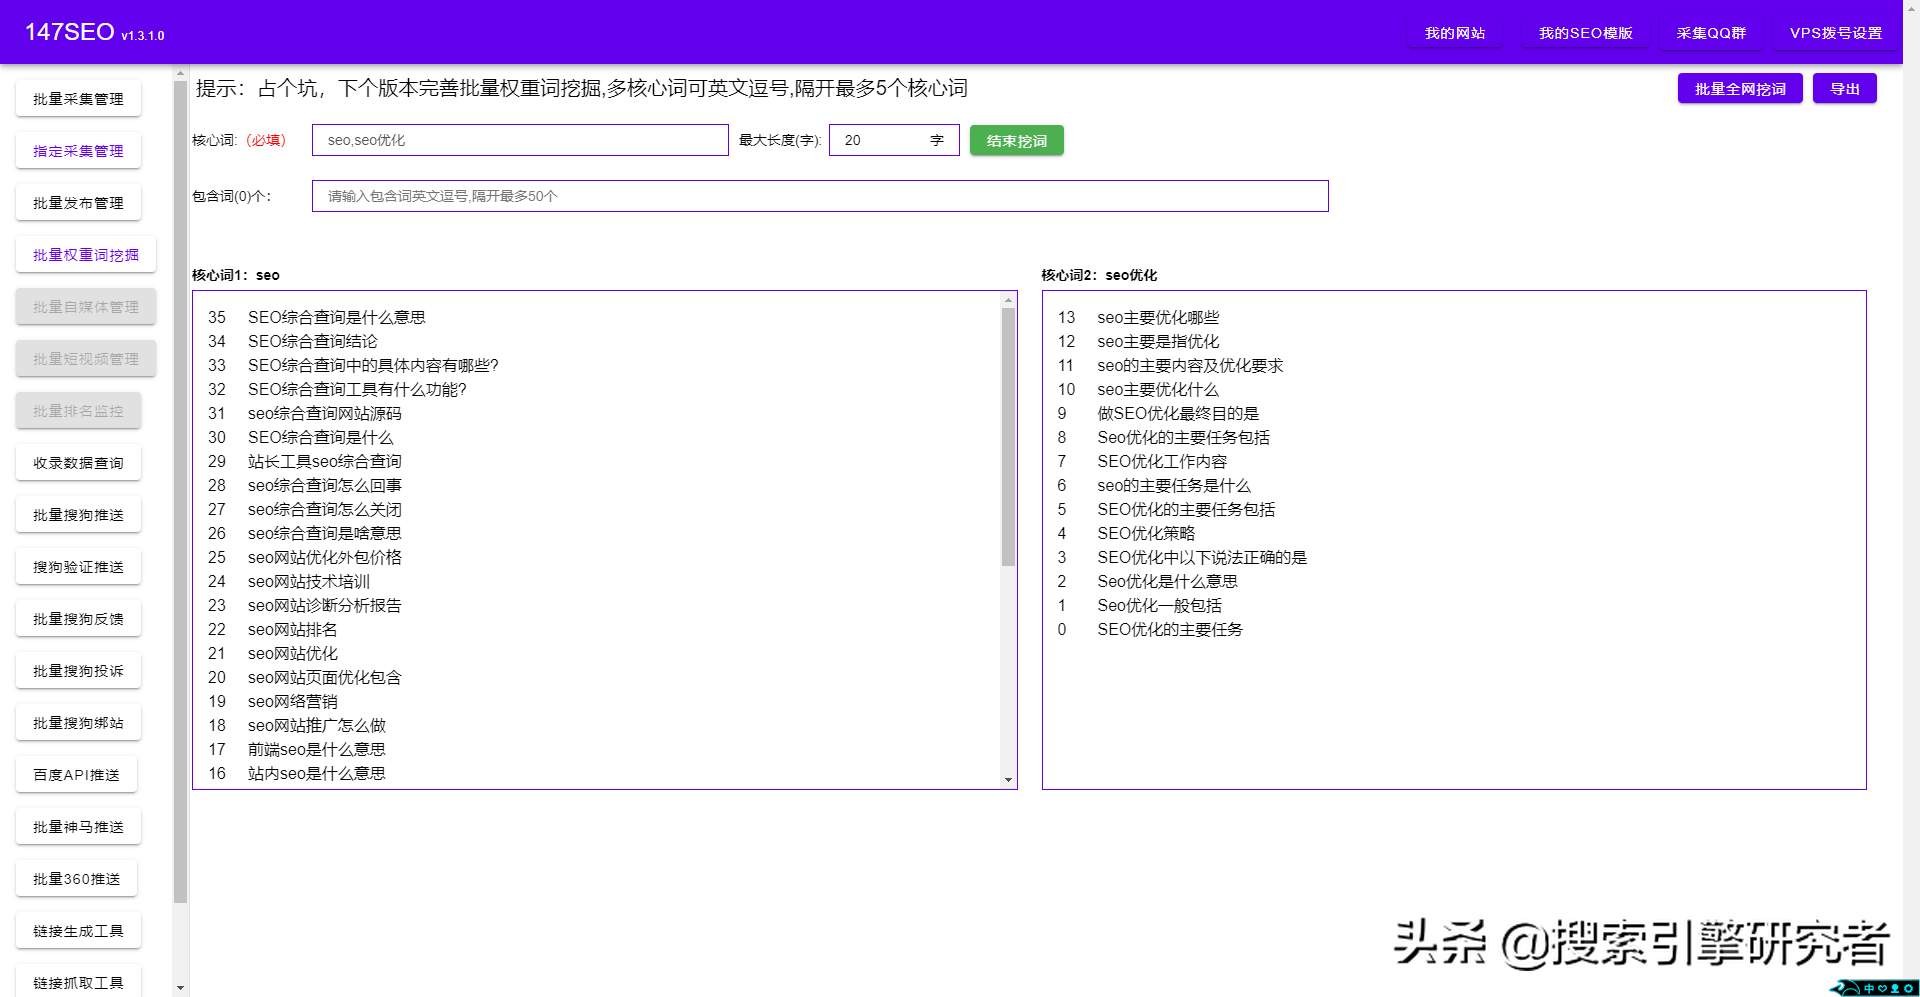Switch to 我的SEO模版
The width and height of the screenshot is (1920, 997).
point(1585,32)
